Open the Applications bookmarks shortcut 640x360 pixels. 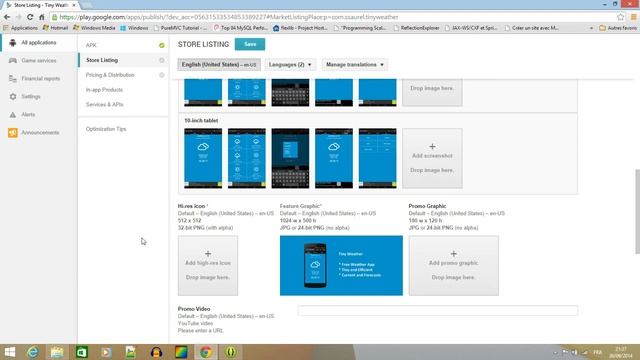coord(20,28)
